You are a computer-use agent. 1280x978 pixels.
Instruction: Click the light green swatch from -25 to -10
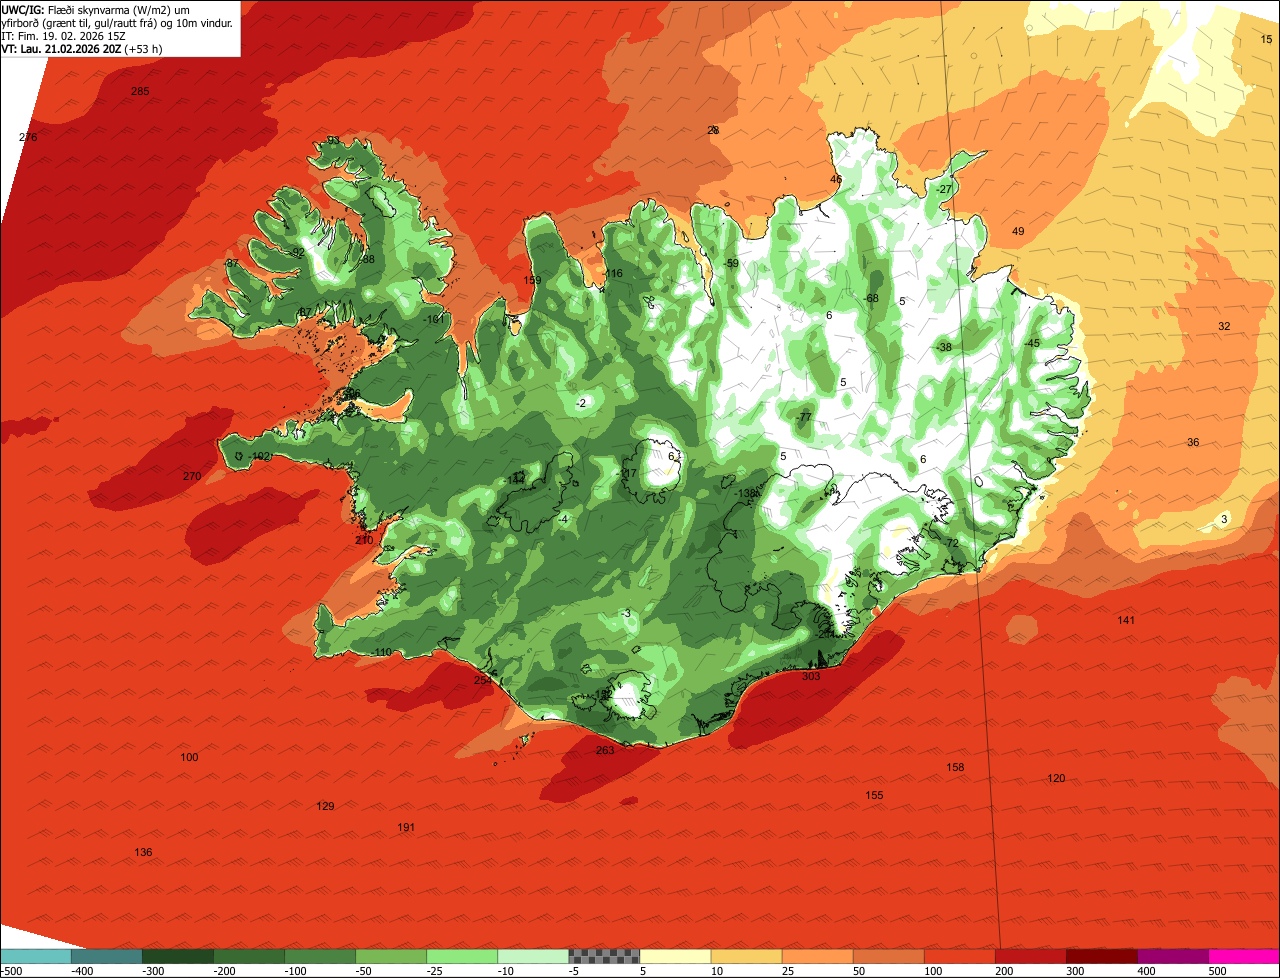[462, 955]
